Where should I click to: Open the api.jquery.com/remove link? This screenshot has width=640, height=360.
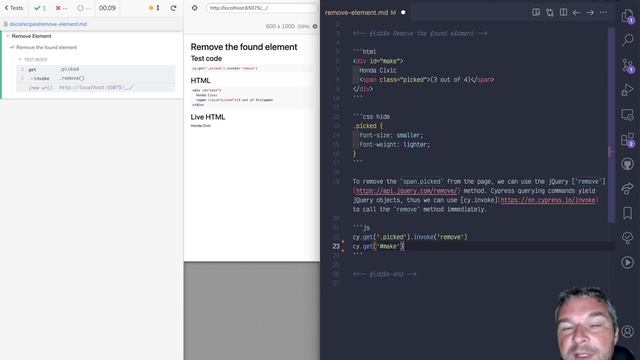coord(407,191)
